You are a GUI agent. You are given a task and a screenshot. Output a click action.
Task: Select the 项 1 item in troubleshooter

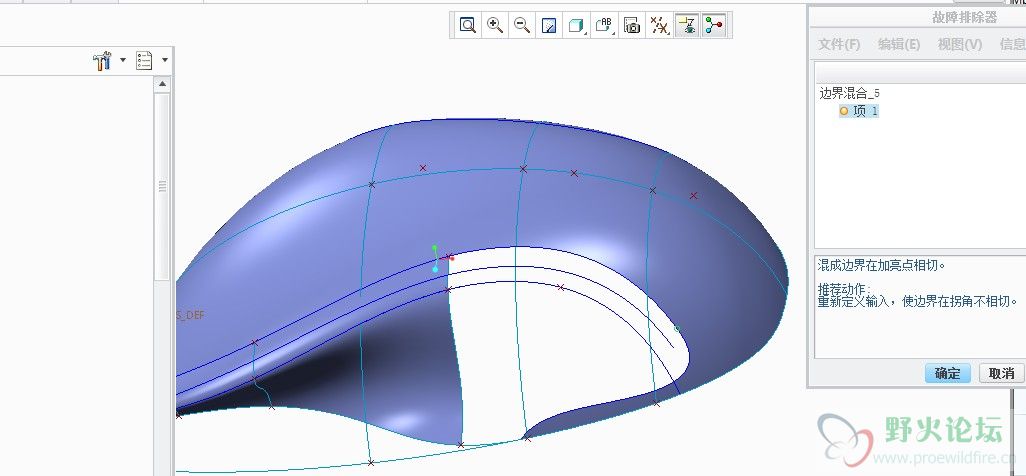(x=859, y=111)
